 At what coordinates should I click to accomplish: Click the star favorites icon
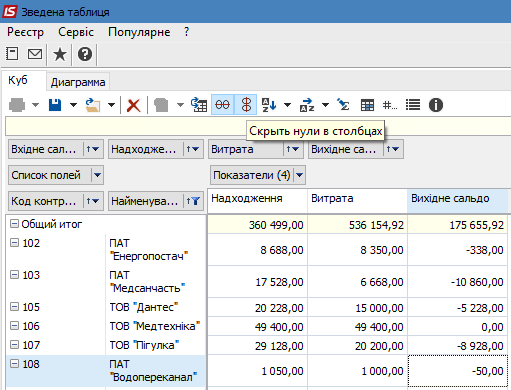60,54
